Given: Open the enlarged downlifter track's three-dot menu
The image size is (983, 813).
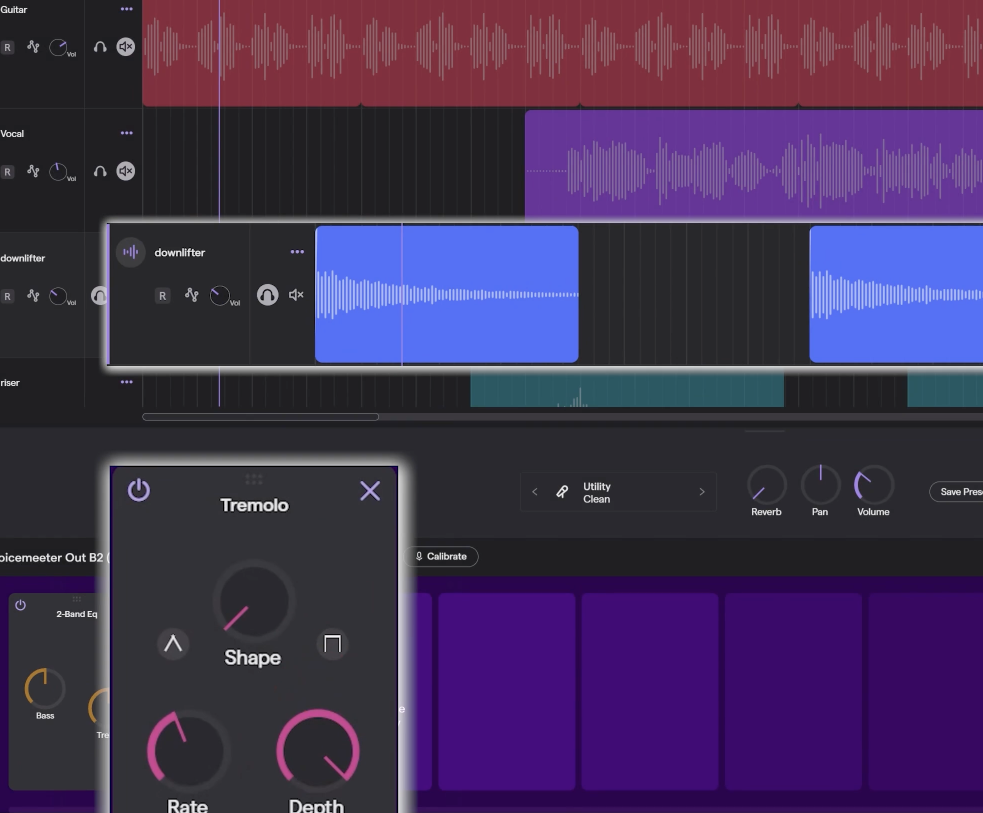Looking at the screenshot, I should (x=297, y=252).
